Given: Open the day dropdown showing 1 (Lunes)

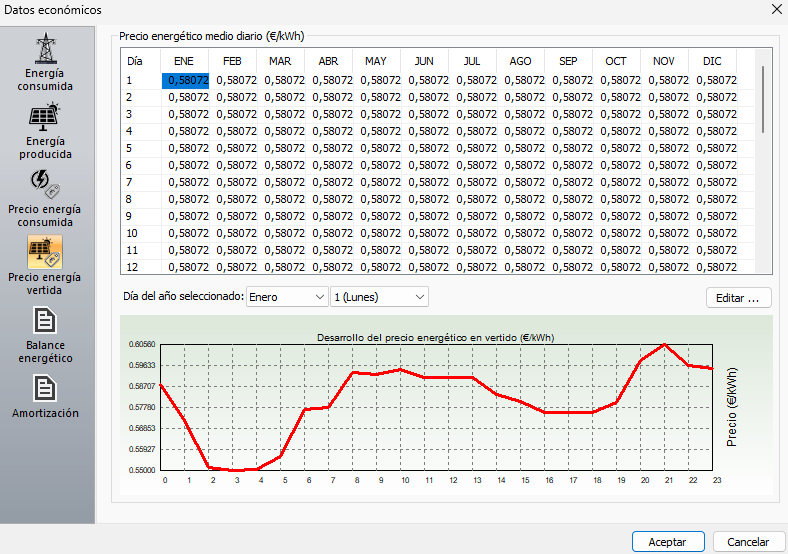Looking at the screenshot, I should 379,297.
